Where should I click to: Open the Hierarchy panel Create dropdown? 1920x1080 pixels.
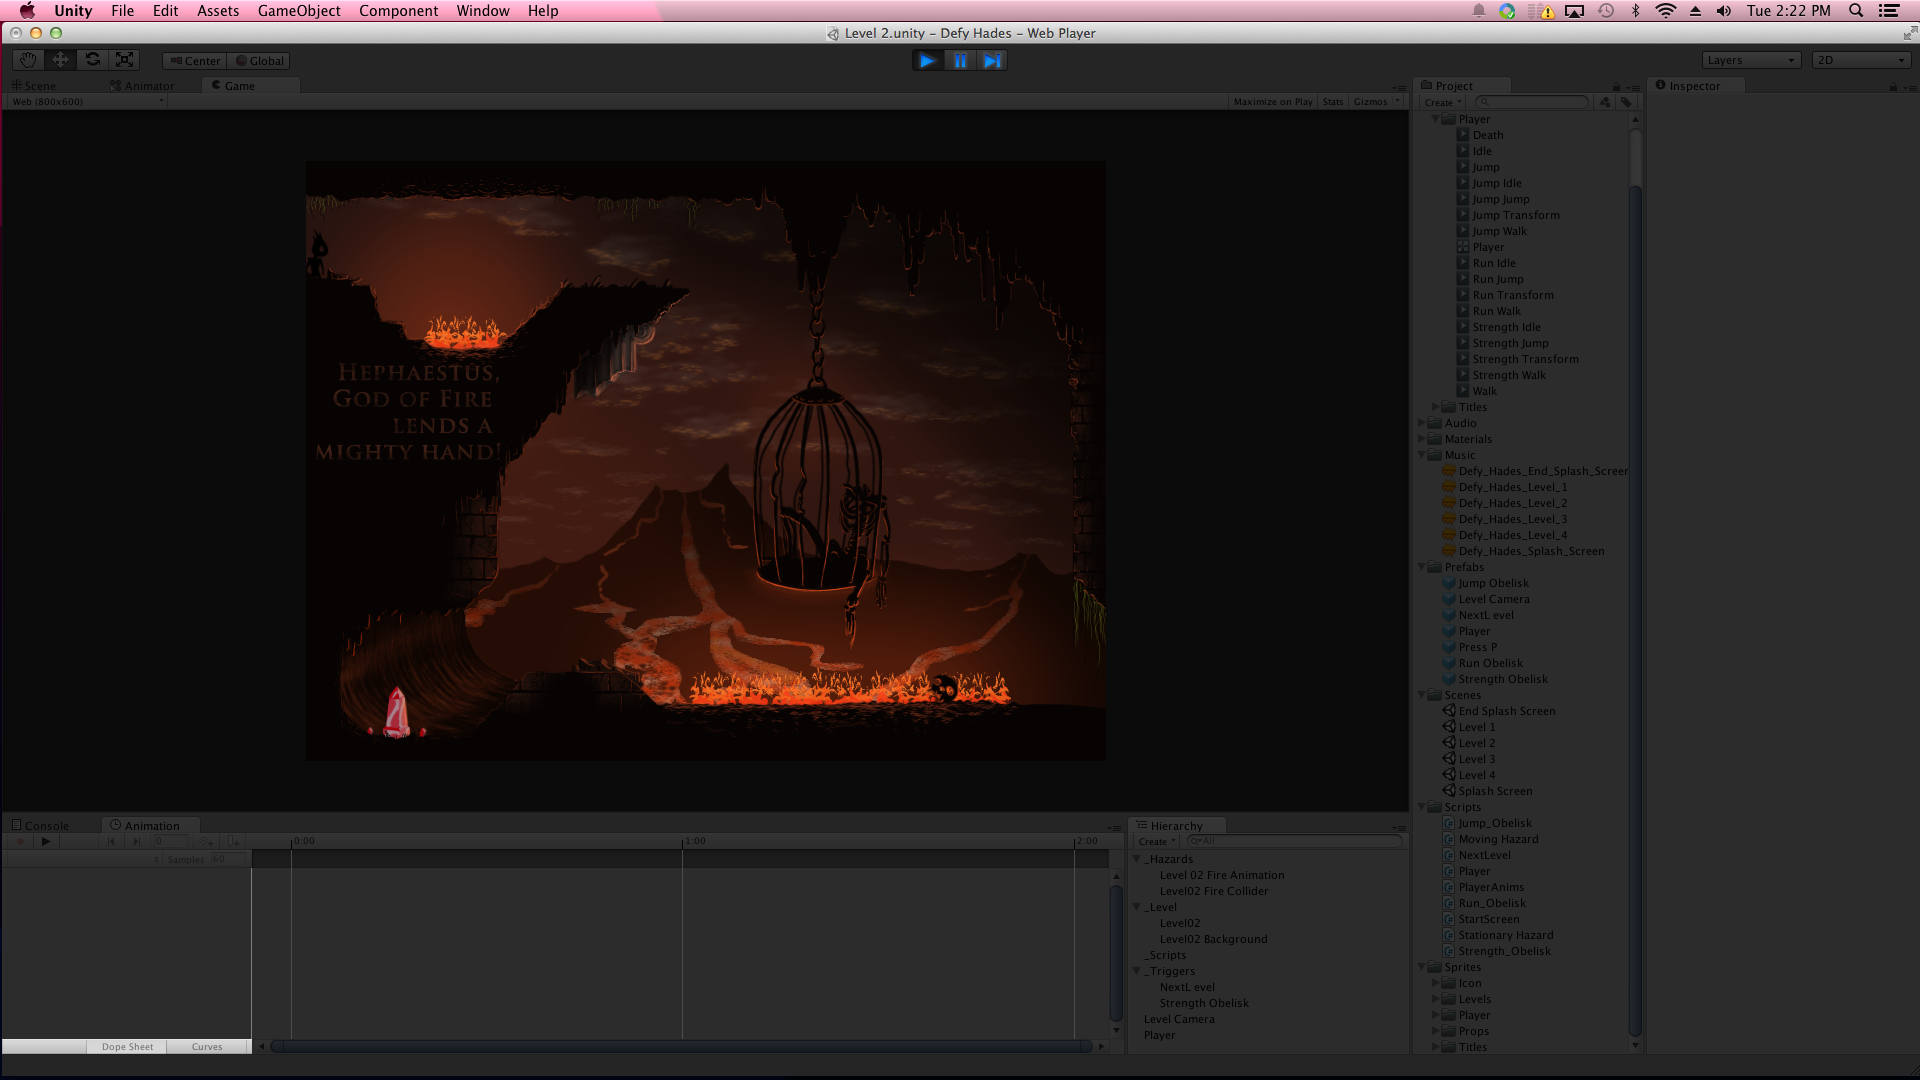(x=1157, y=842)
